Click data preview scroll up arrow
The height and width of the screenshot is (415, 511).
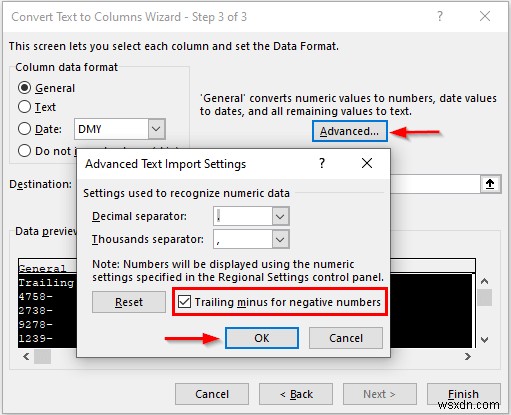(x=485, y=281)
